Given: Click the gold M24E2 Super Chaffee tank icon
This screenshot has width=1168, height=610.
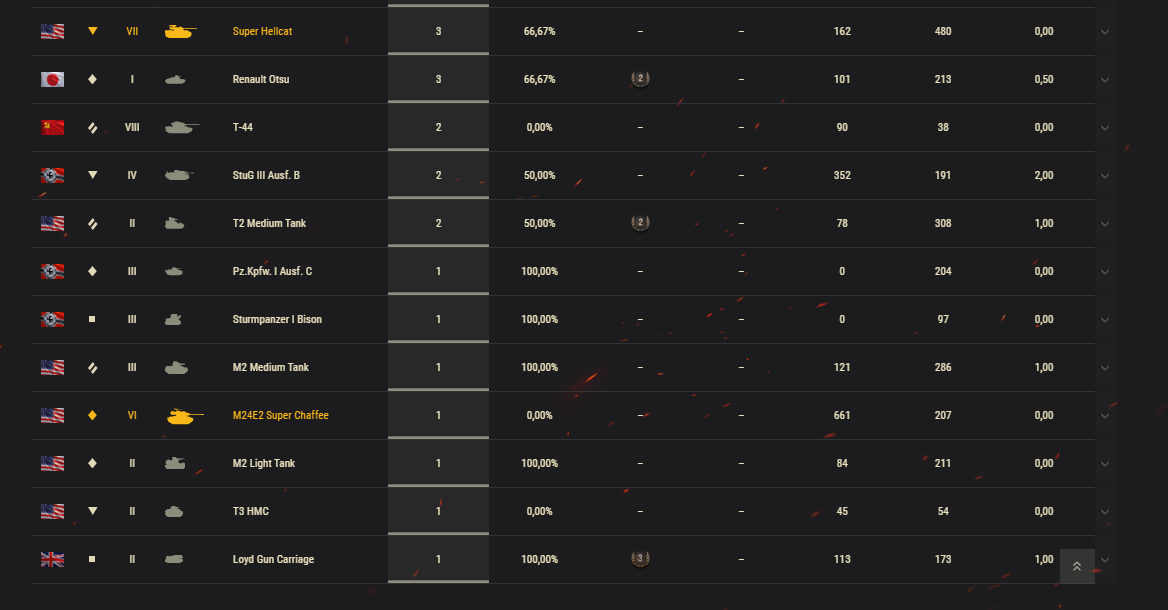Looking at the screenshot, I should click(x=184, y=416).
